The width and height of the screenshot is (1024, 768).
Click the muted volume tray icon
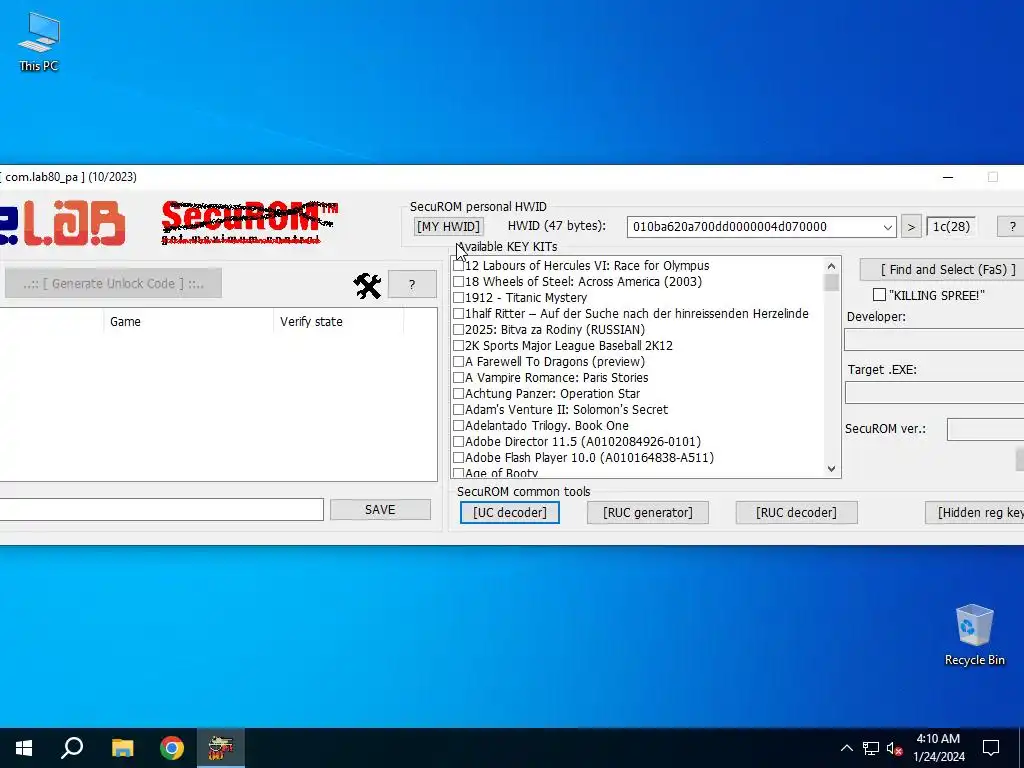(894, 748)
